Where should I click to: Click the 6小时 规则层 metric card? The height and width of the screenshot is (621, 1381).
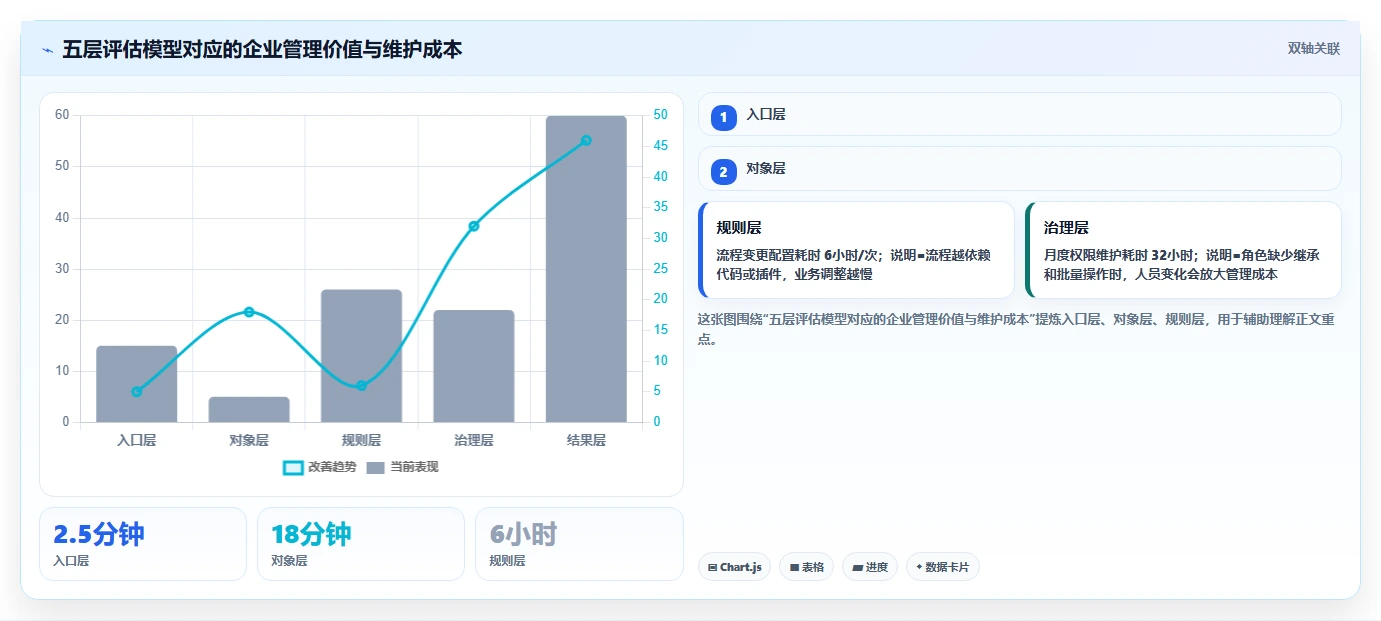click(579, 544)
